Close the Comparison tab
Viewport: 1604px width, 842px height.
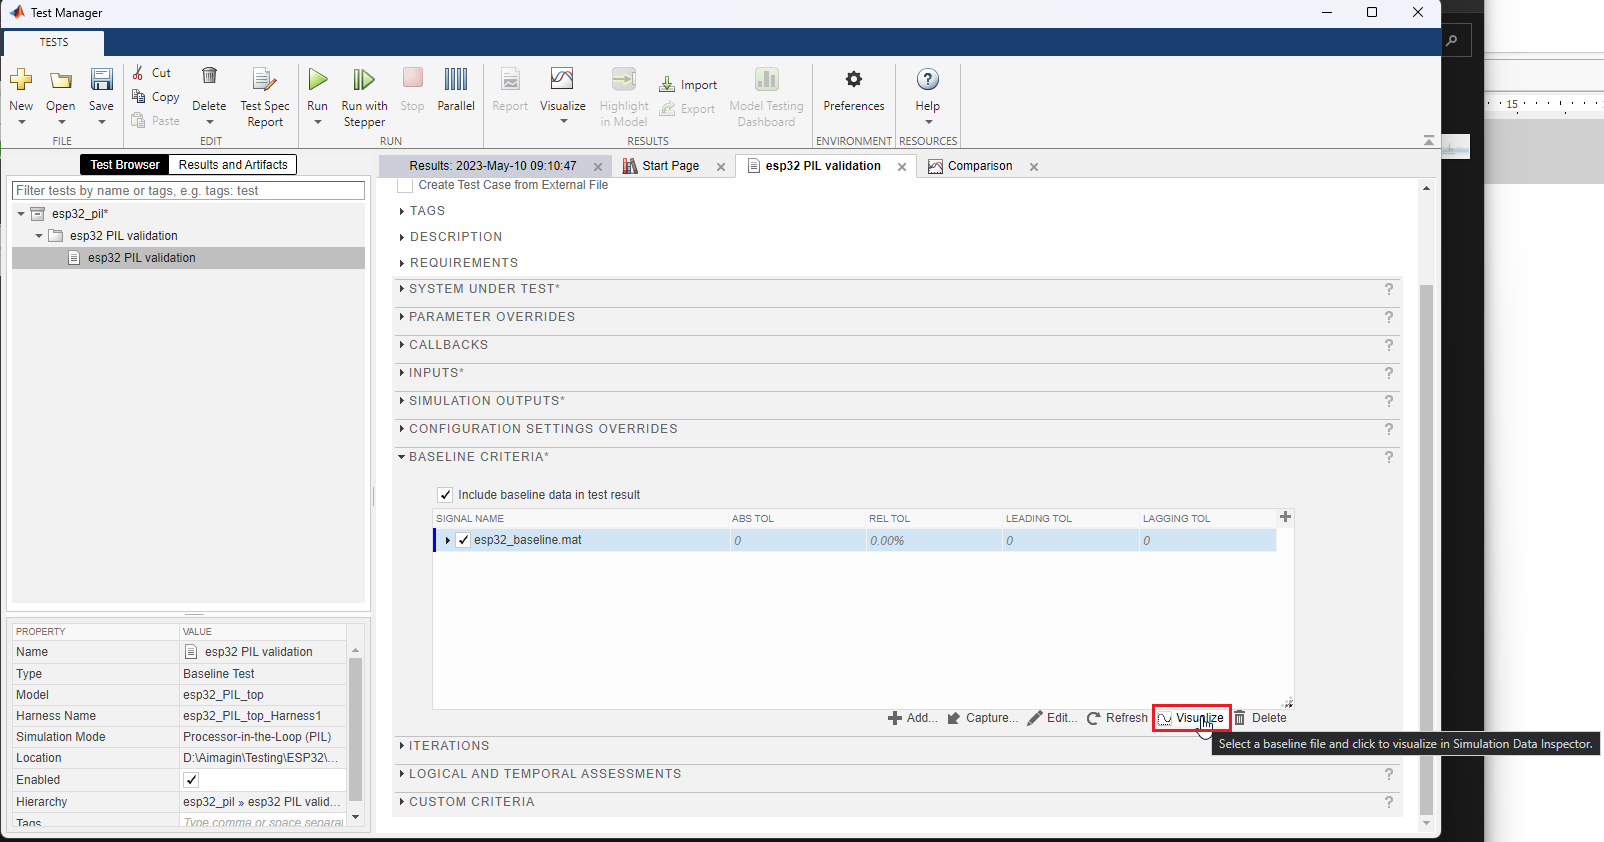1034,167
